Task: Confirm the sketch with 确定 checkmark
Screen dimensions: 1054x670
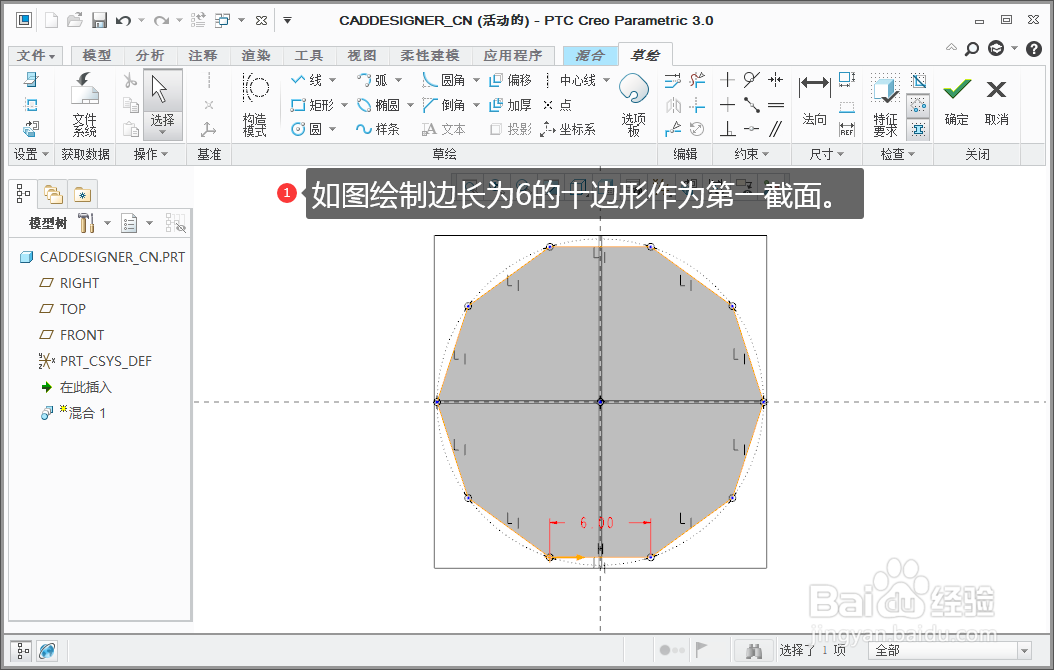Action: click(x=957, y=101)
